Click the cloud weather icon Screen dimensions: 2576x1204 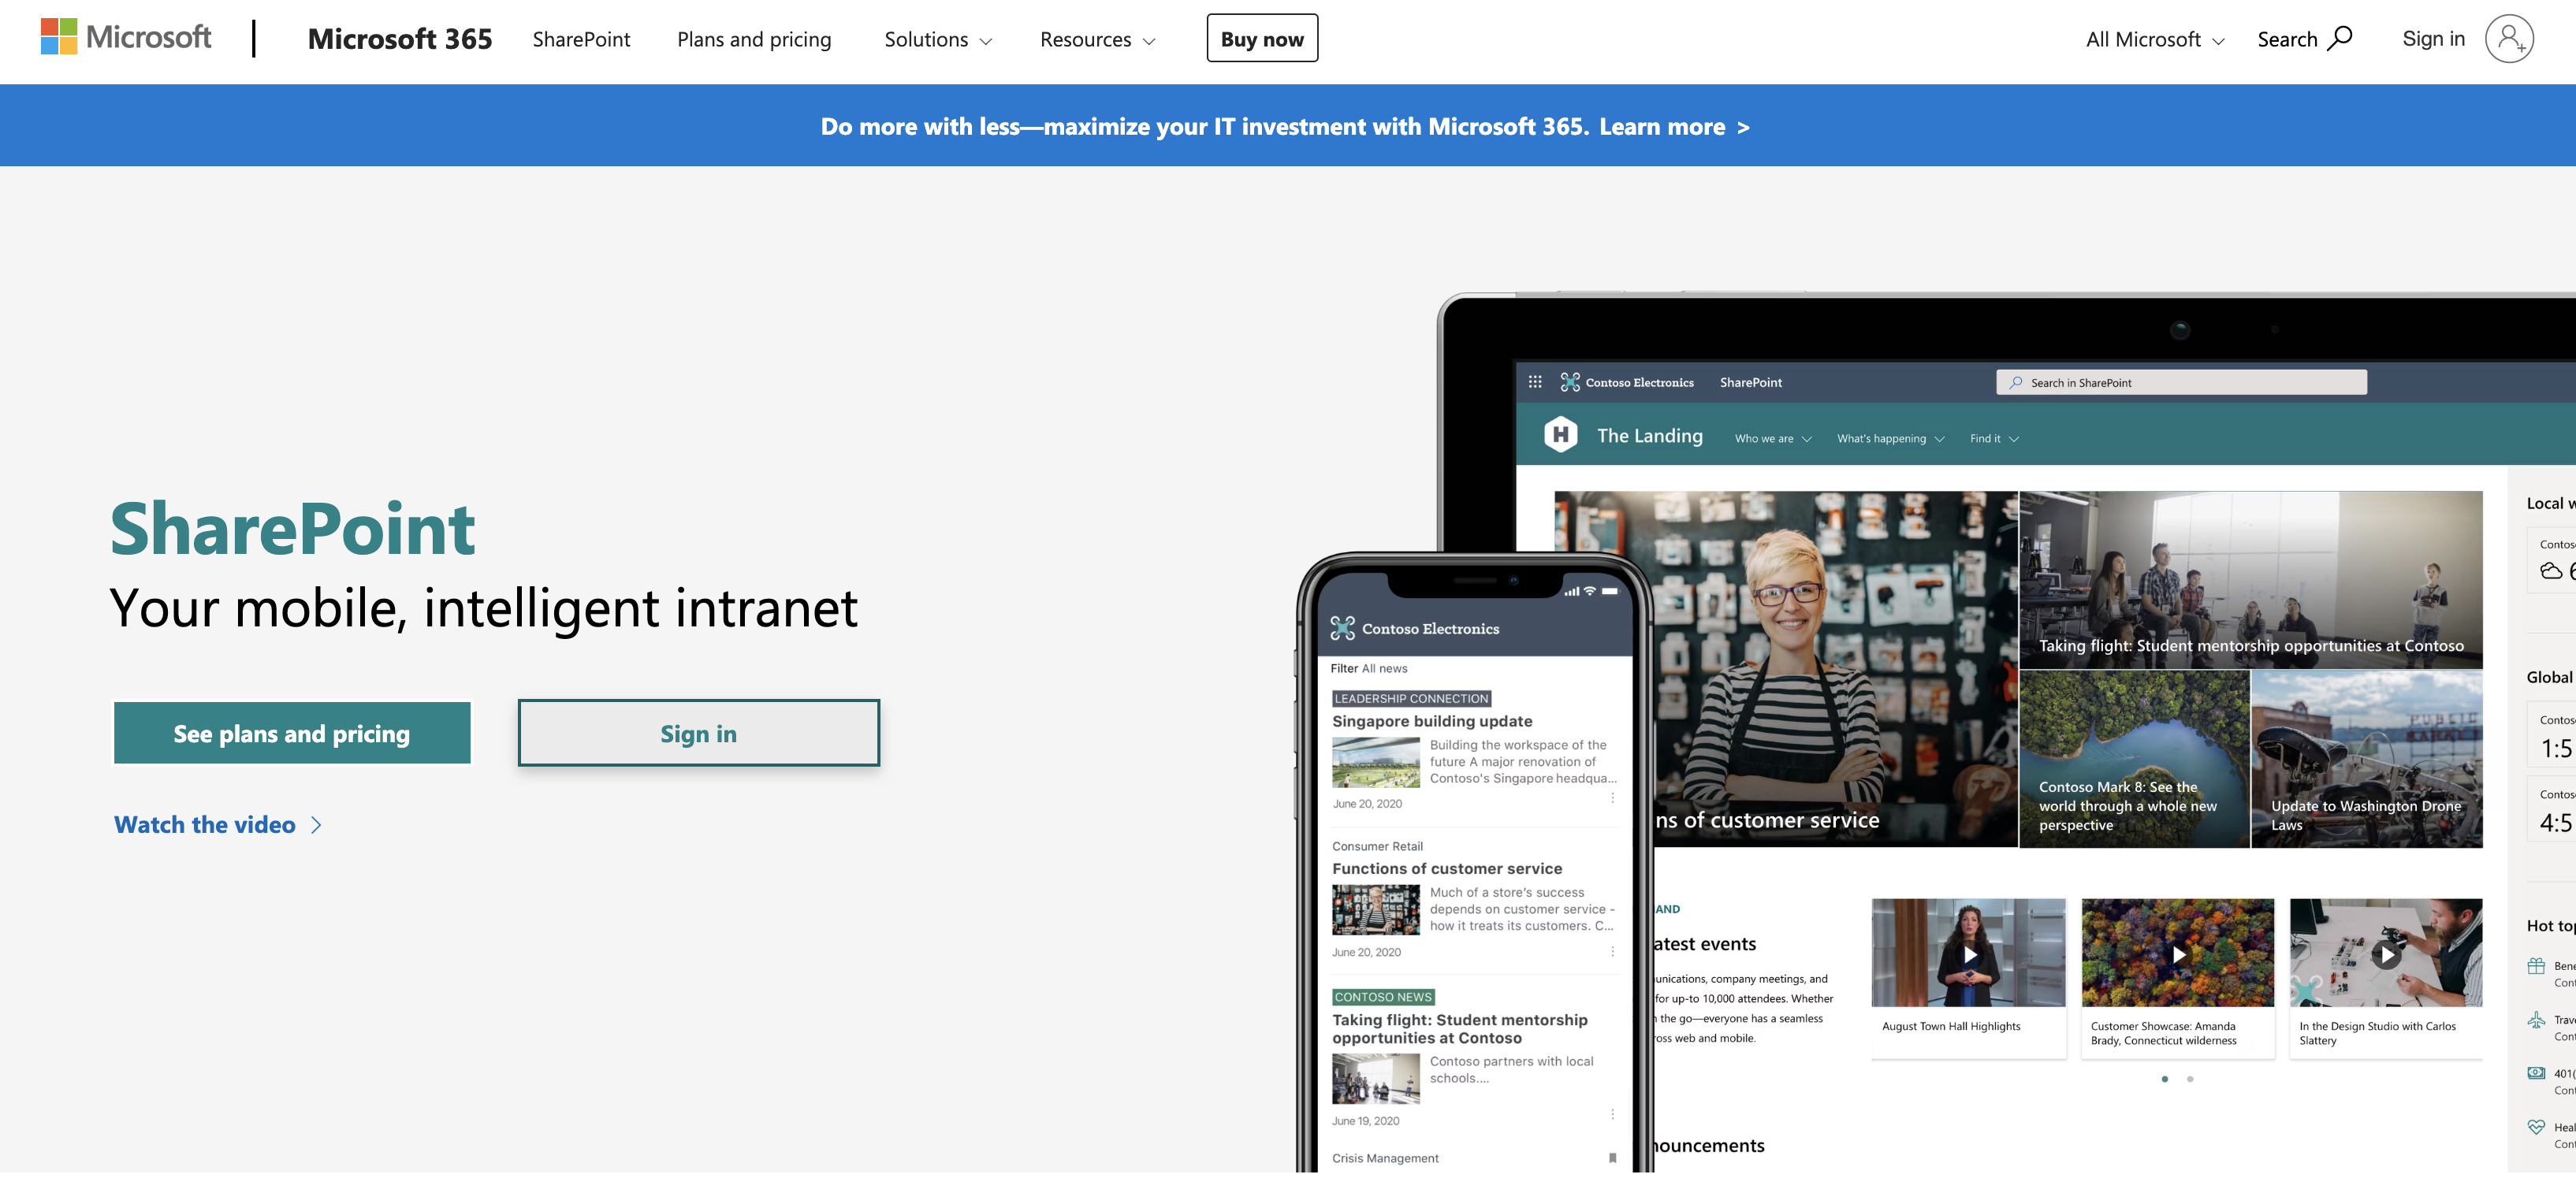(x=2551, y=570)
